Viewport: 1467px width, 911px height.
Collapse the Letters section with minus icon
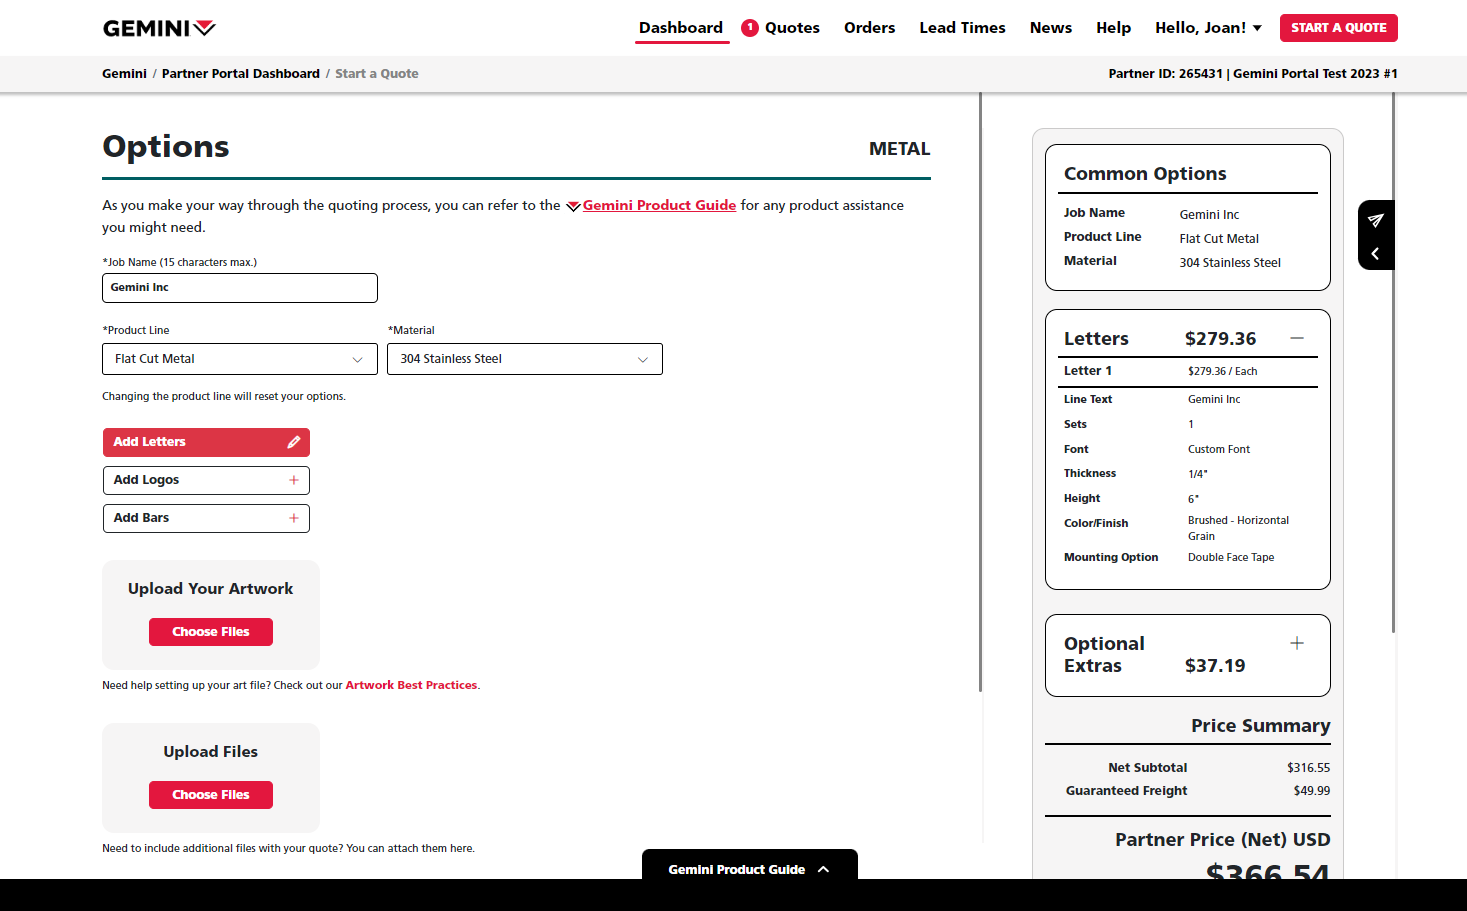(1297, 338)
